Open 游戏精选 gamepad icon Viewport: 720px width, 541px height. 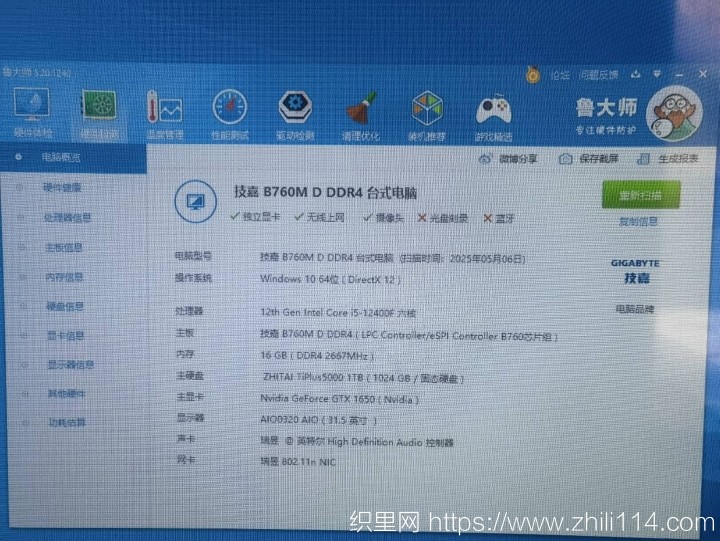[x=493, y=117]
